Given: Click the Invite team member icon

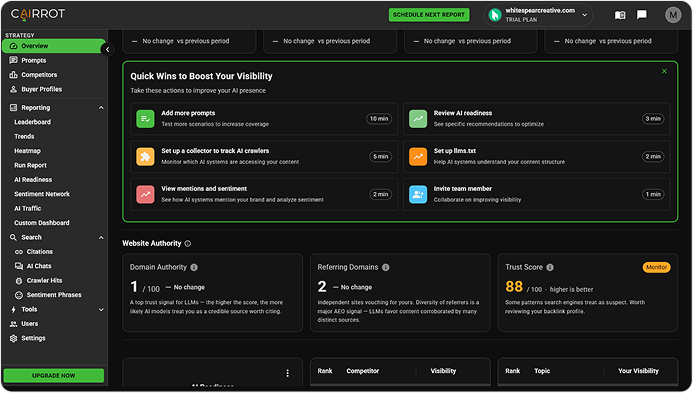Looking at the screenshot, I should coord(418,195).
